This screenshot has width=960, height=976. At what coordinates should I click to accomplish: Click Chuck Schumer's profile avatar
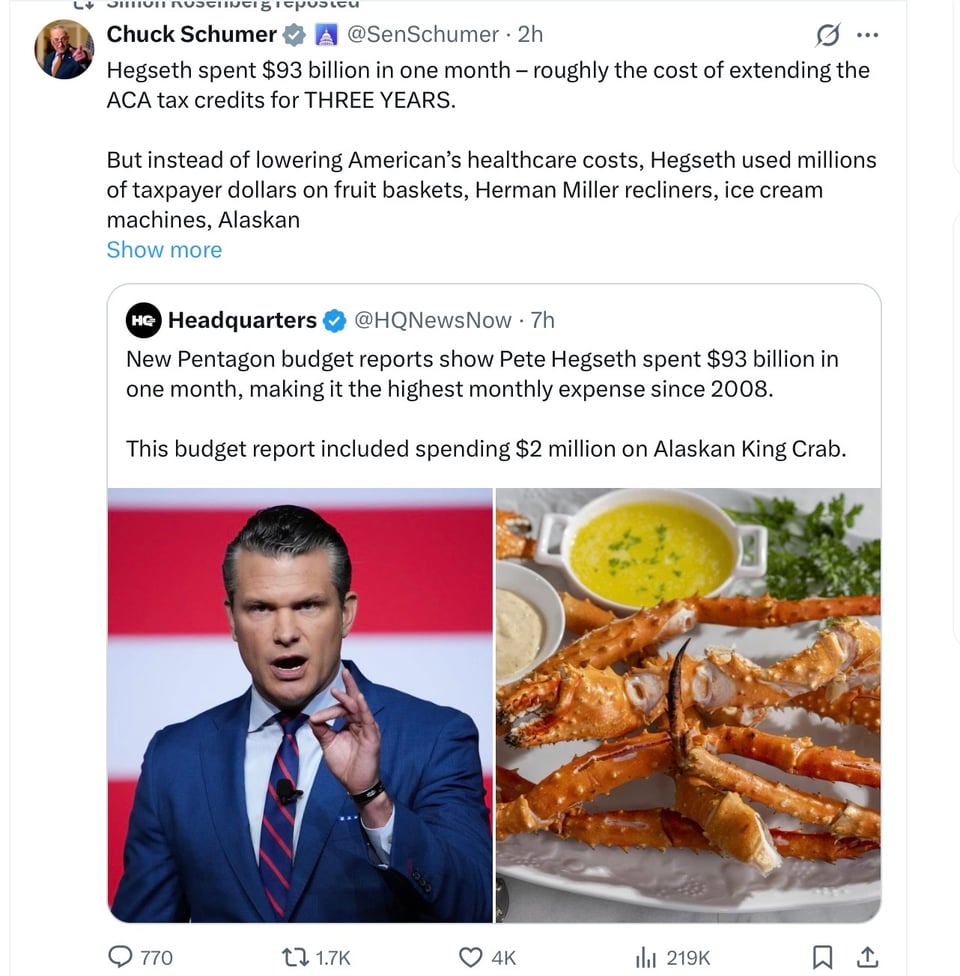click(x=63, y=48)
